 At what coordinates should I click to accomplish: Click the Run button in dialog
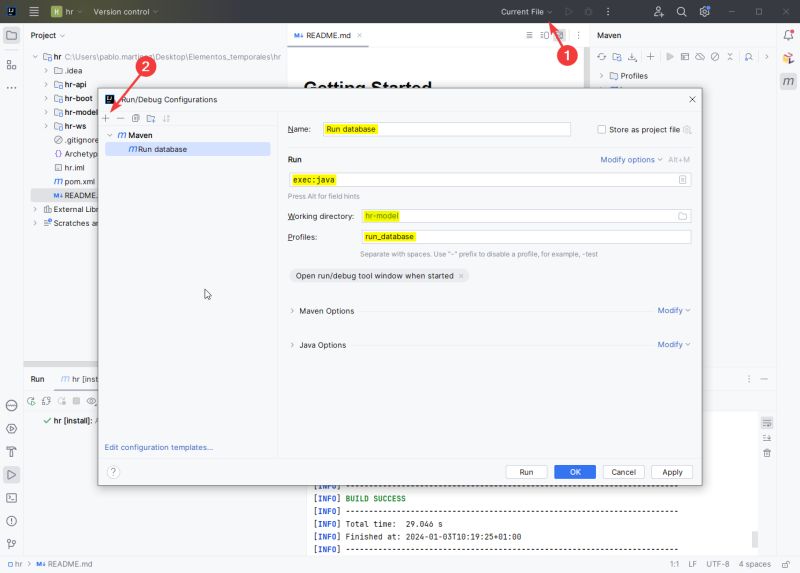526,472
